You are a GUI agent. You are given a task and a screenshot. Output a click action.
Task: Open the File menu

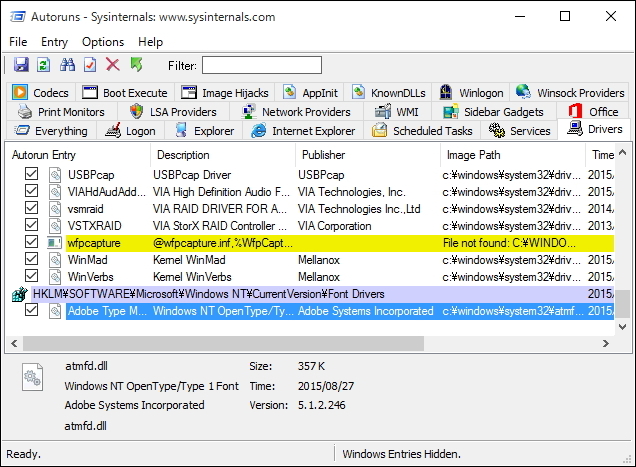tap(18, 42)
